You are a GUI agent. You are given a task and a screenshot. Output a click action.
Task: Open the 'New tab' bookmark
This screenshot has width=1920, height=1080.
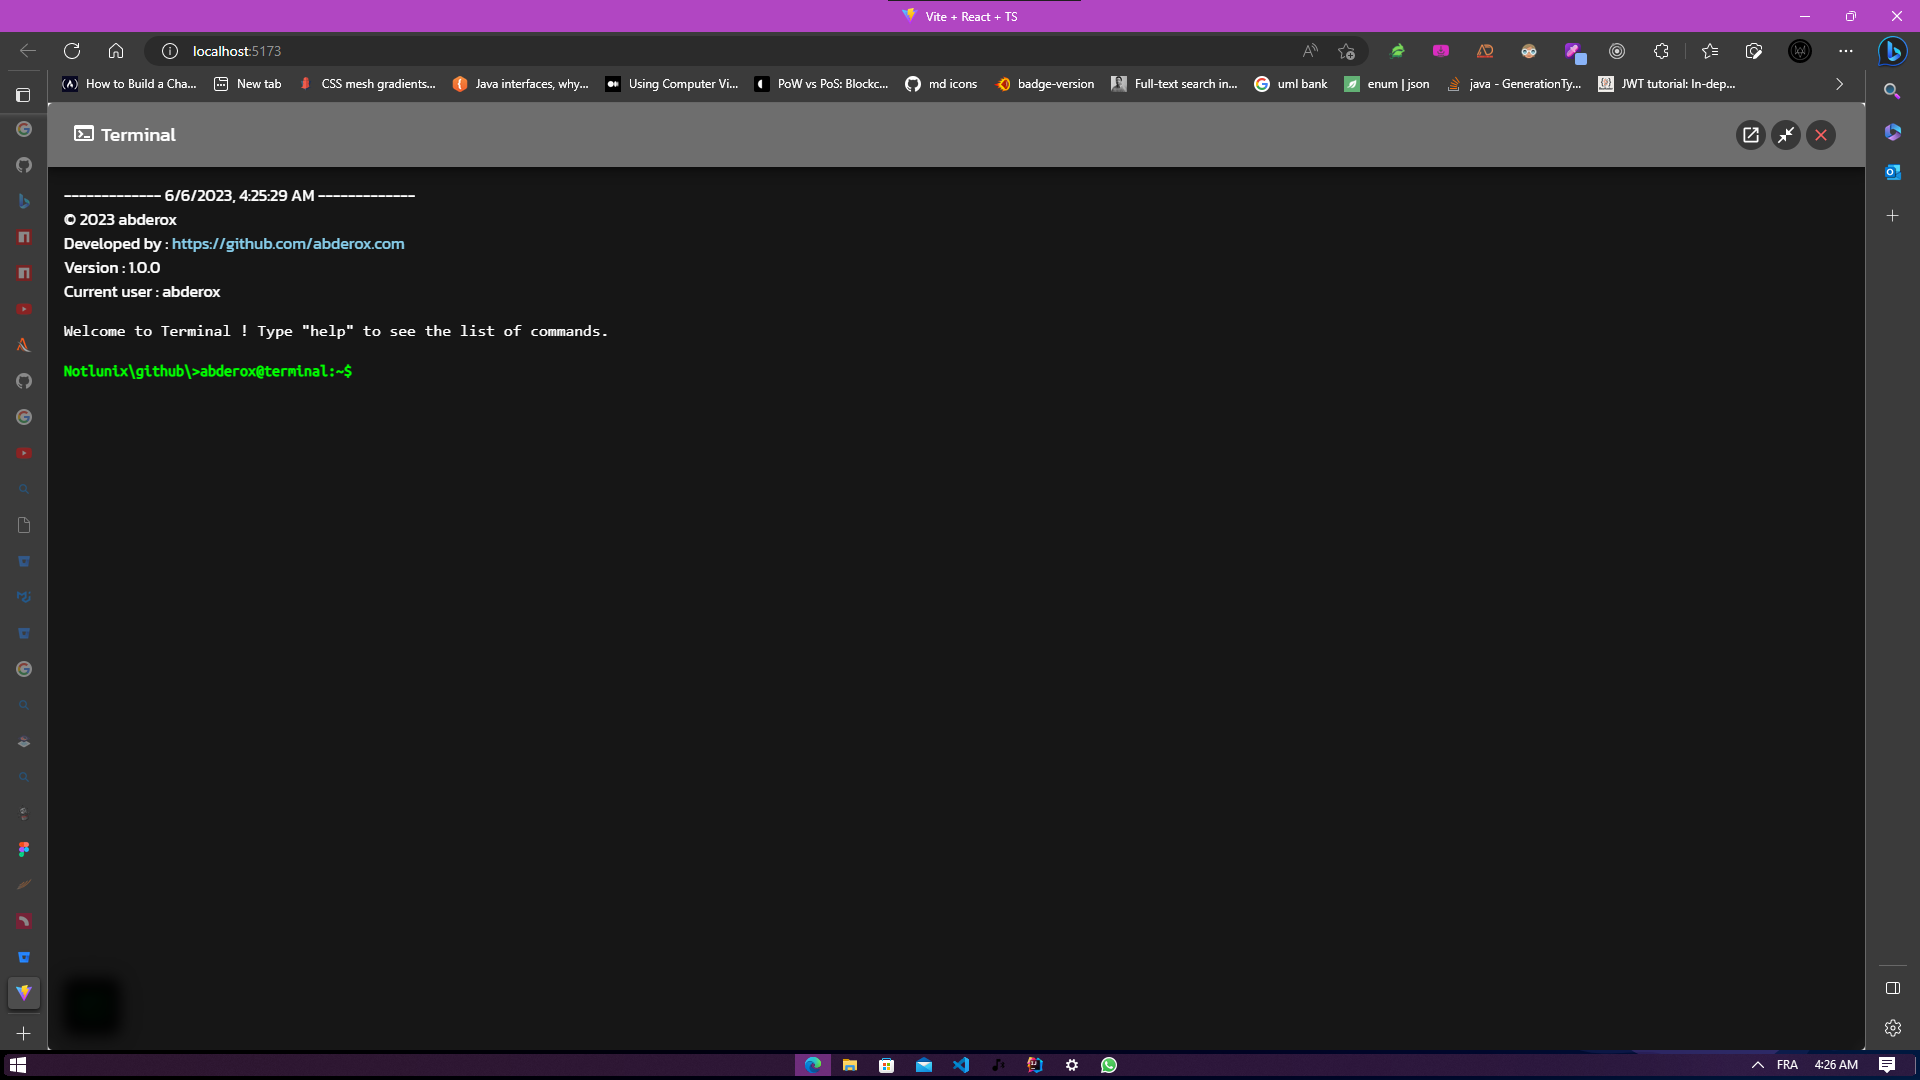247,84
